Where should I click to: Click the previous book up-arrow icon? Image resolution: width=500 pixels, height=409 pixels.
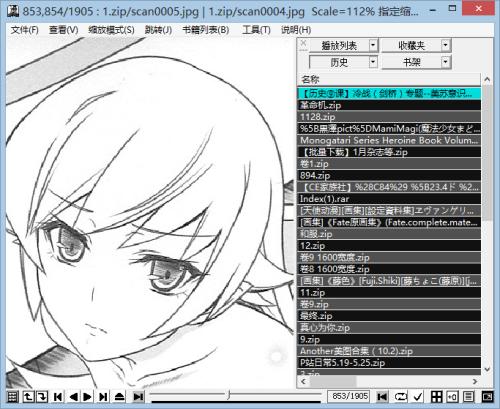(28, 397)
